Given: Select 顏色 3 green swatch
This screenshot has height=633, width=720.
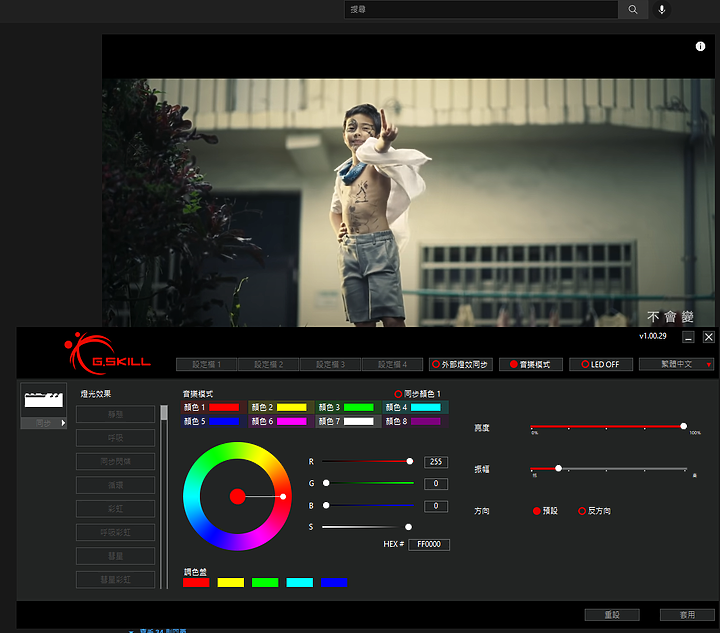Looking at the screenshot, I should 359,407.
